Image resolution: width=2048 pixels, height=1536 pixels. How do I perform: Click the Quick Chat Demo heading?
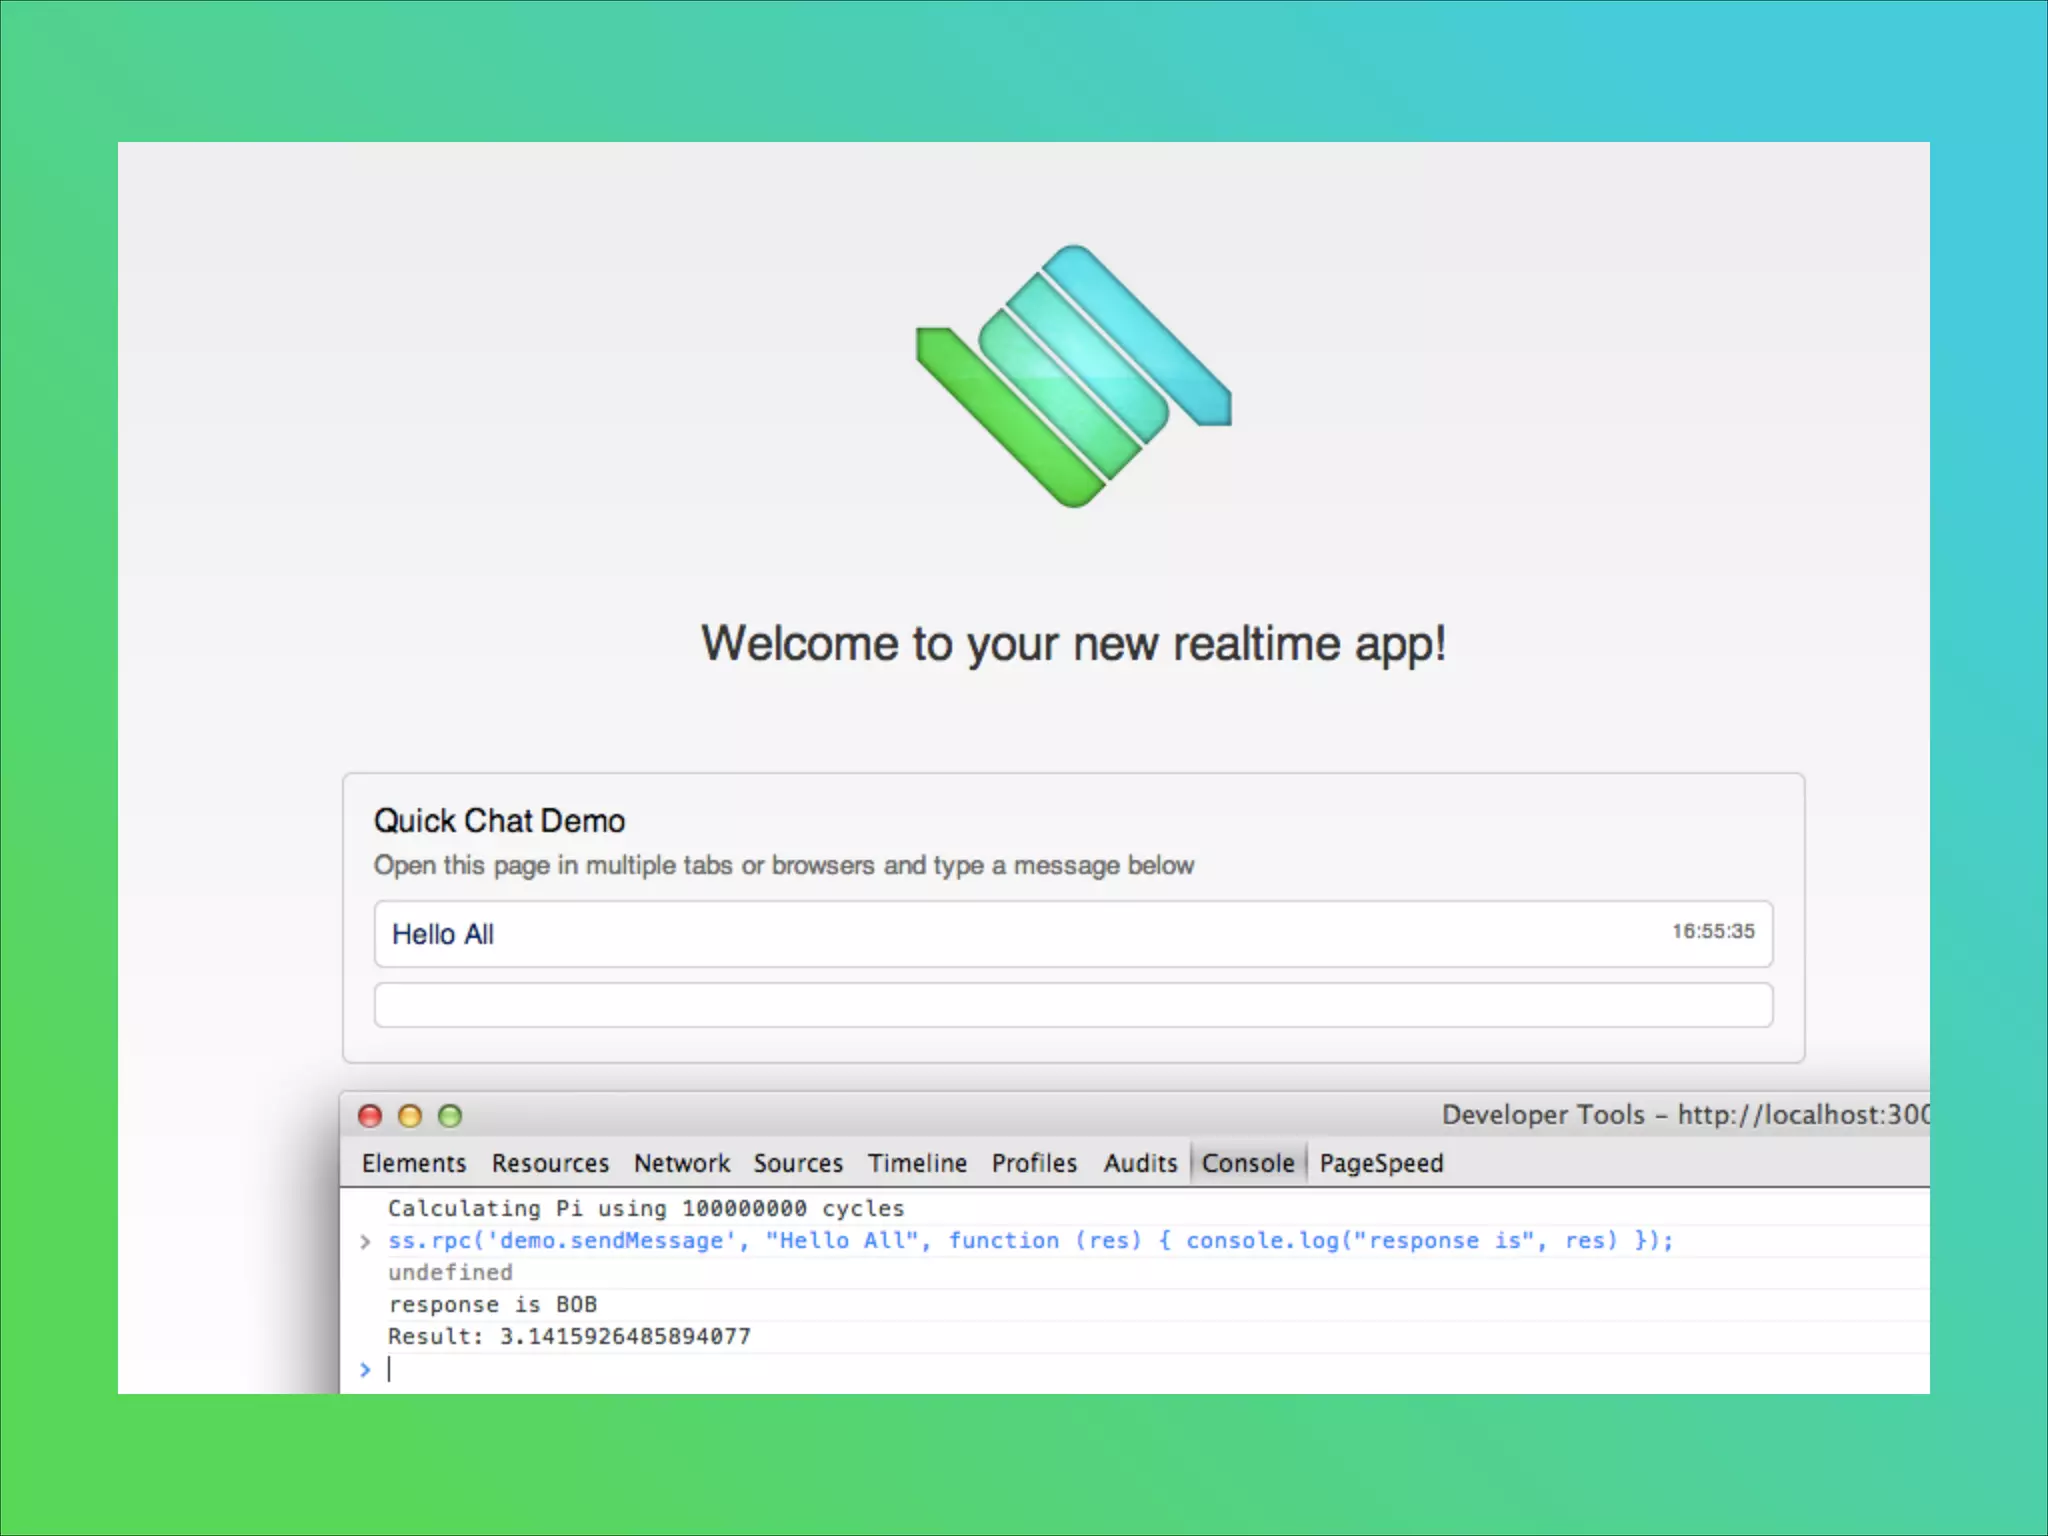tap(499, 821)
